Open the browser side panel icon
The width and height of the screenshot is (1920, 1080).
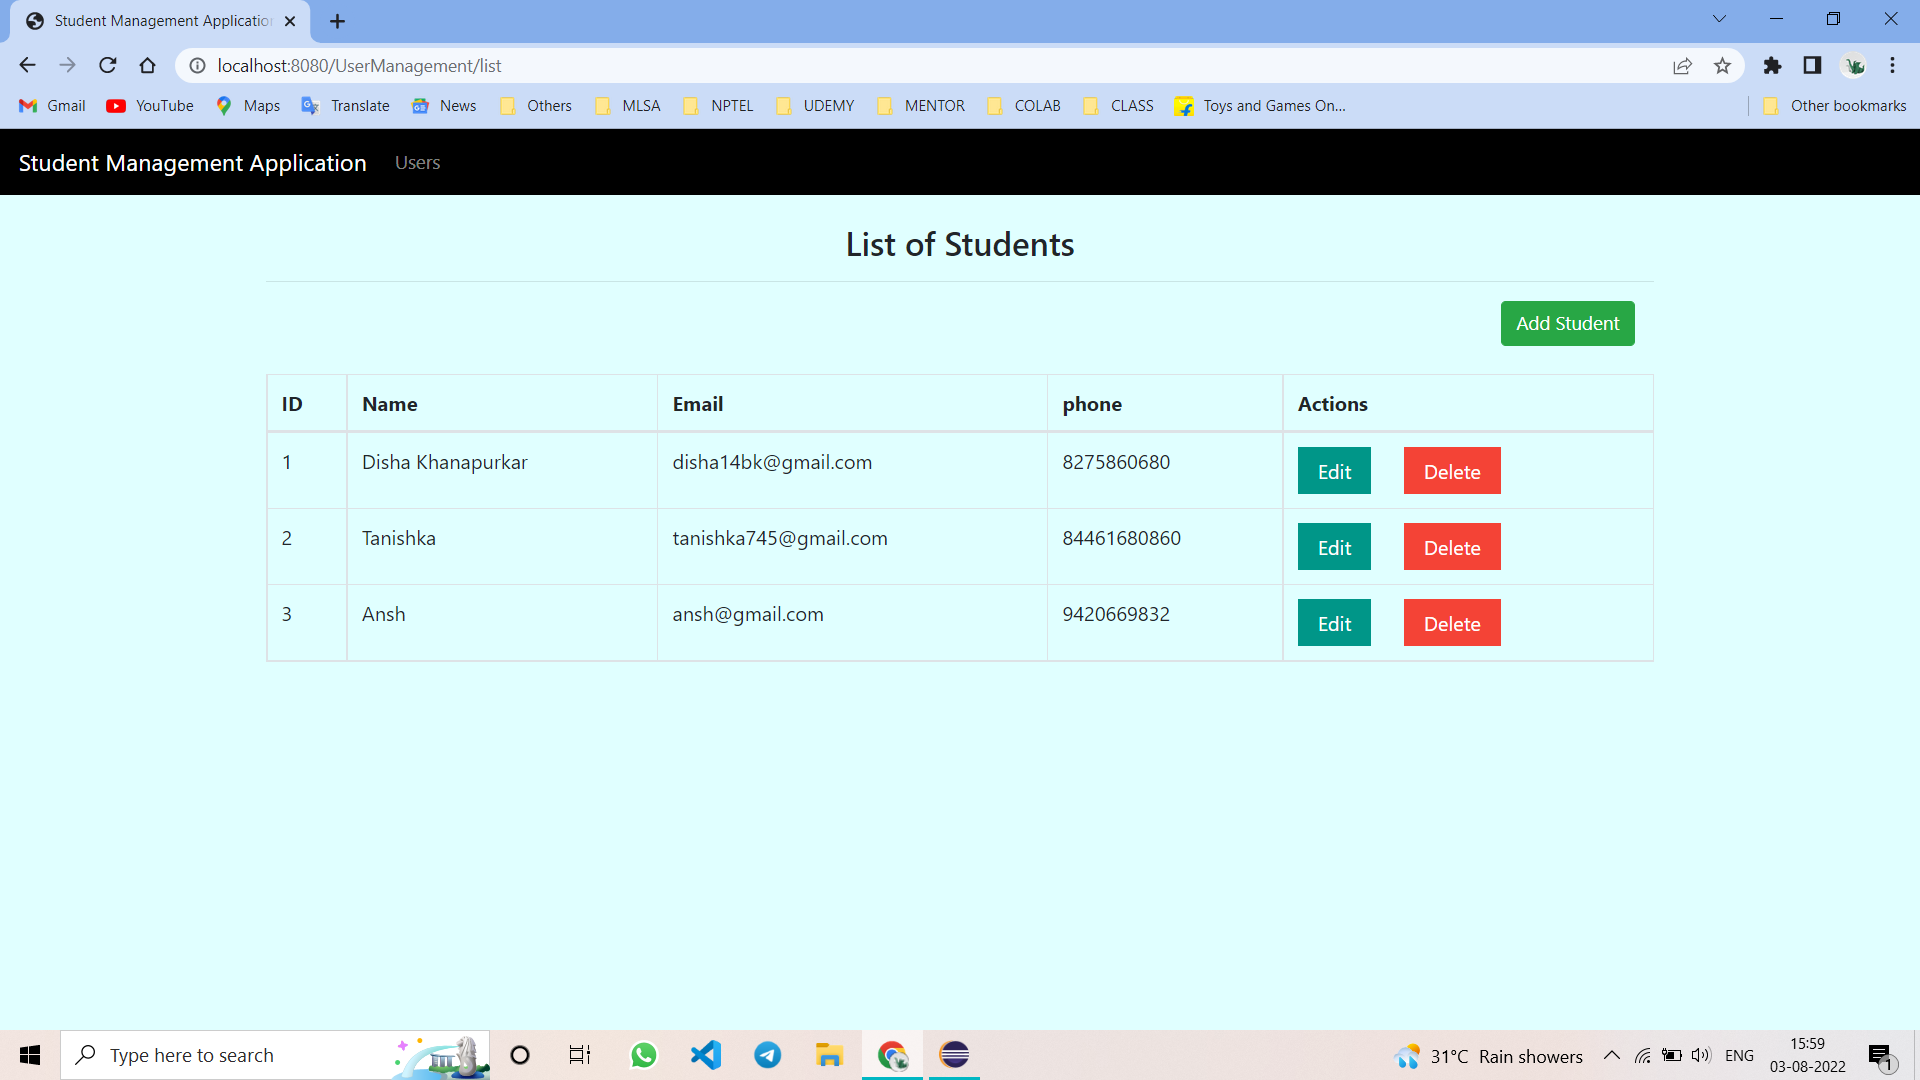[x=1812, y=66]
